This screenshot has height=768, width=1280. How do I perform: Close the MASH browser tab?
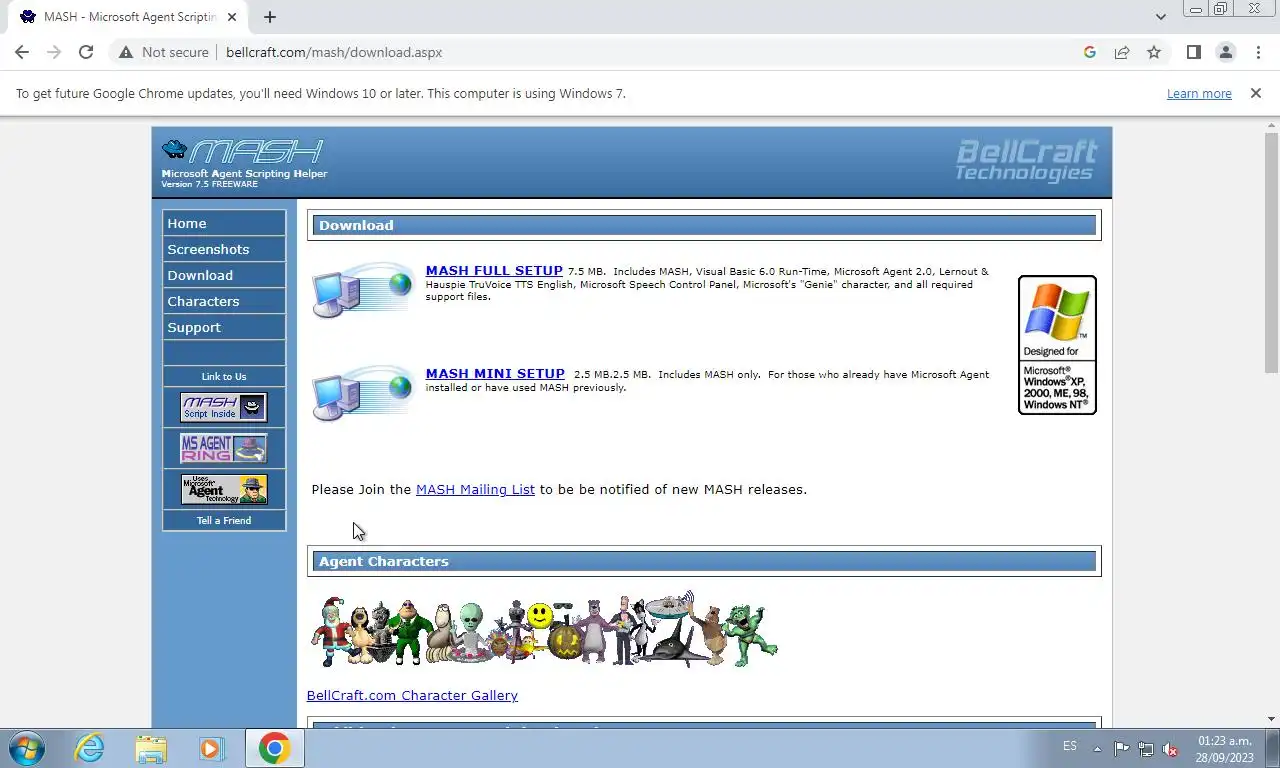tap(232, 17)
